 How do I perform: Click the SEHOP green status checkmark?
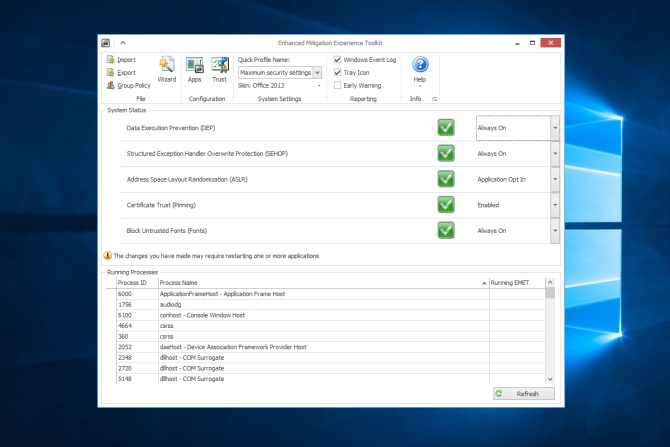pos(446,153)
